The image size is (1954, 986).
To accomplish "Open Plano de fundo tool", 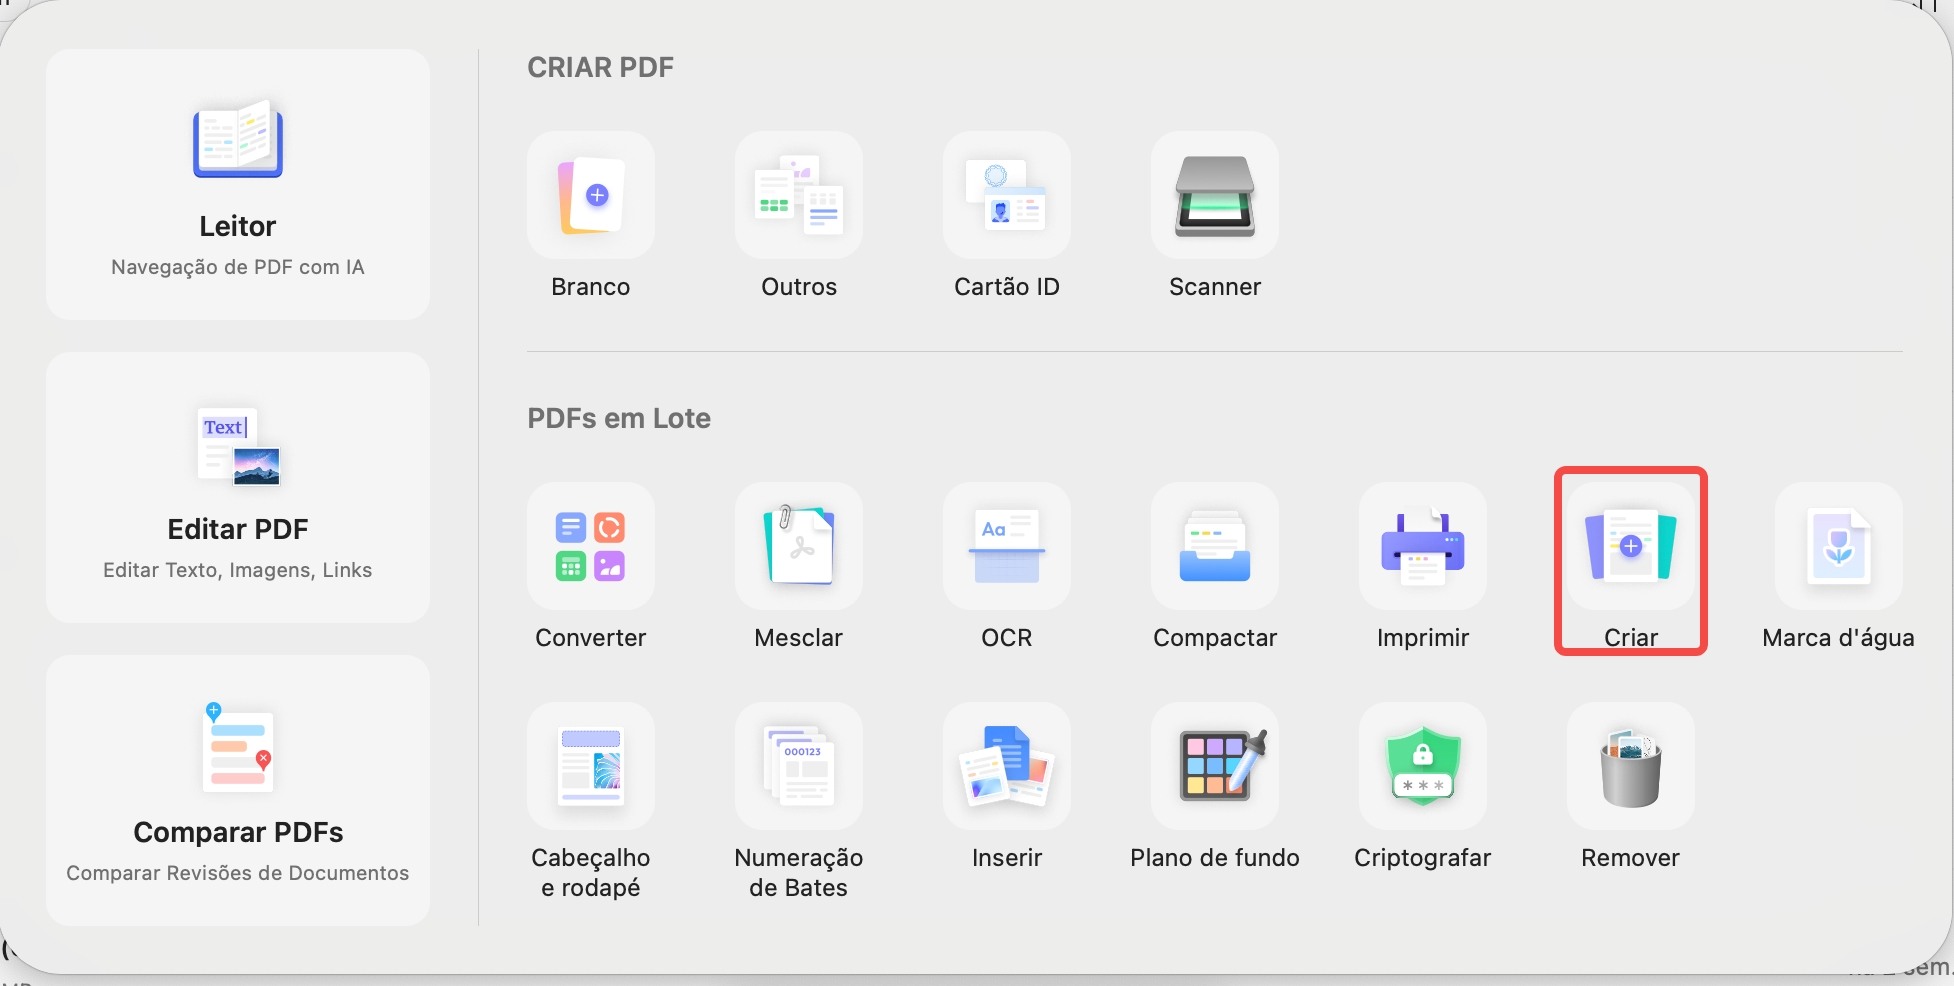I will [1215, 766].
